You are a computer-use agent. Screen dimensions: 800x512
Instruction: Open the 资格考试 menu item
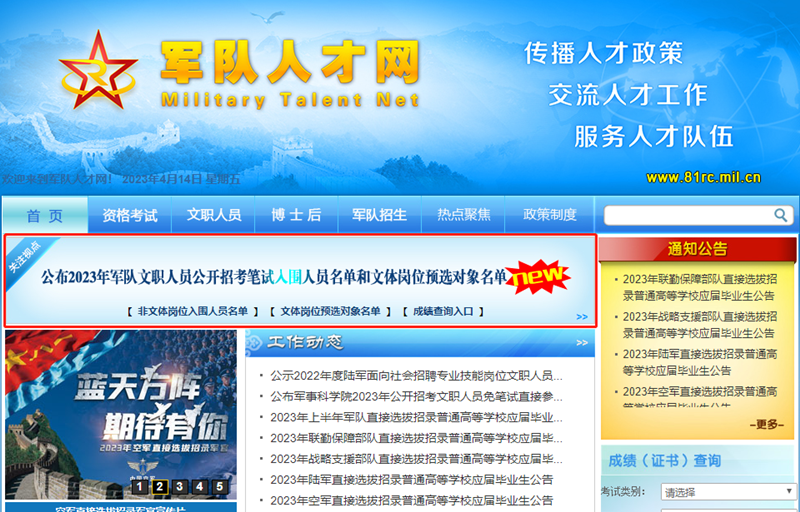tap(130, 215)
